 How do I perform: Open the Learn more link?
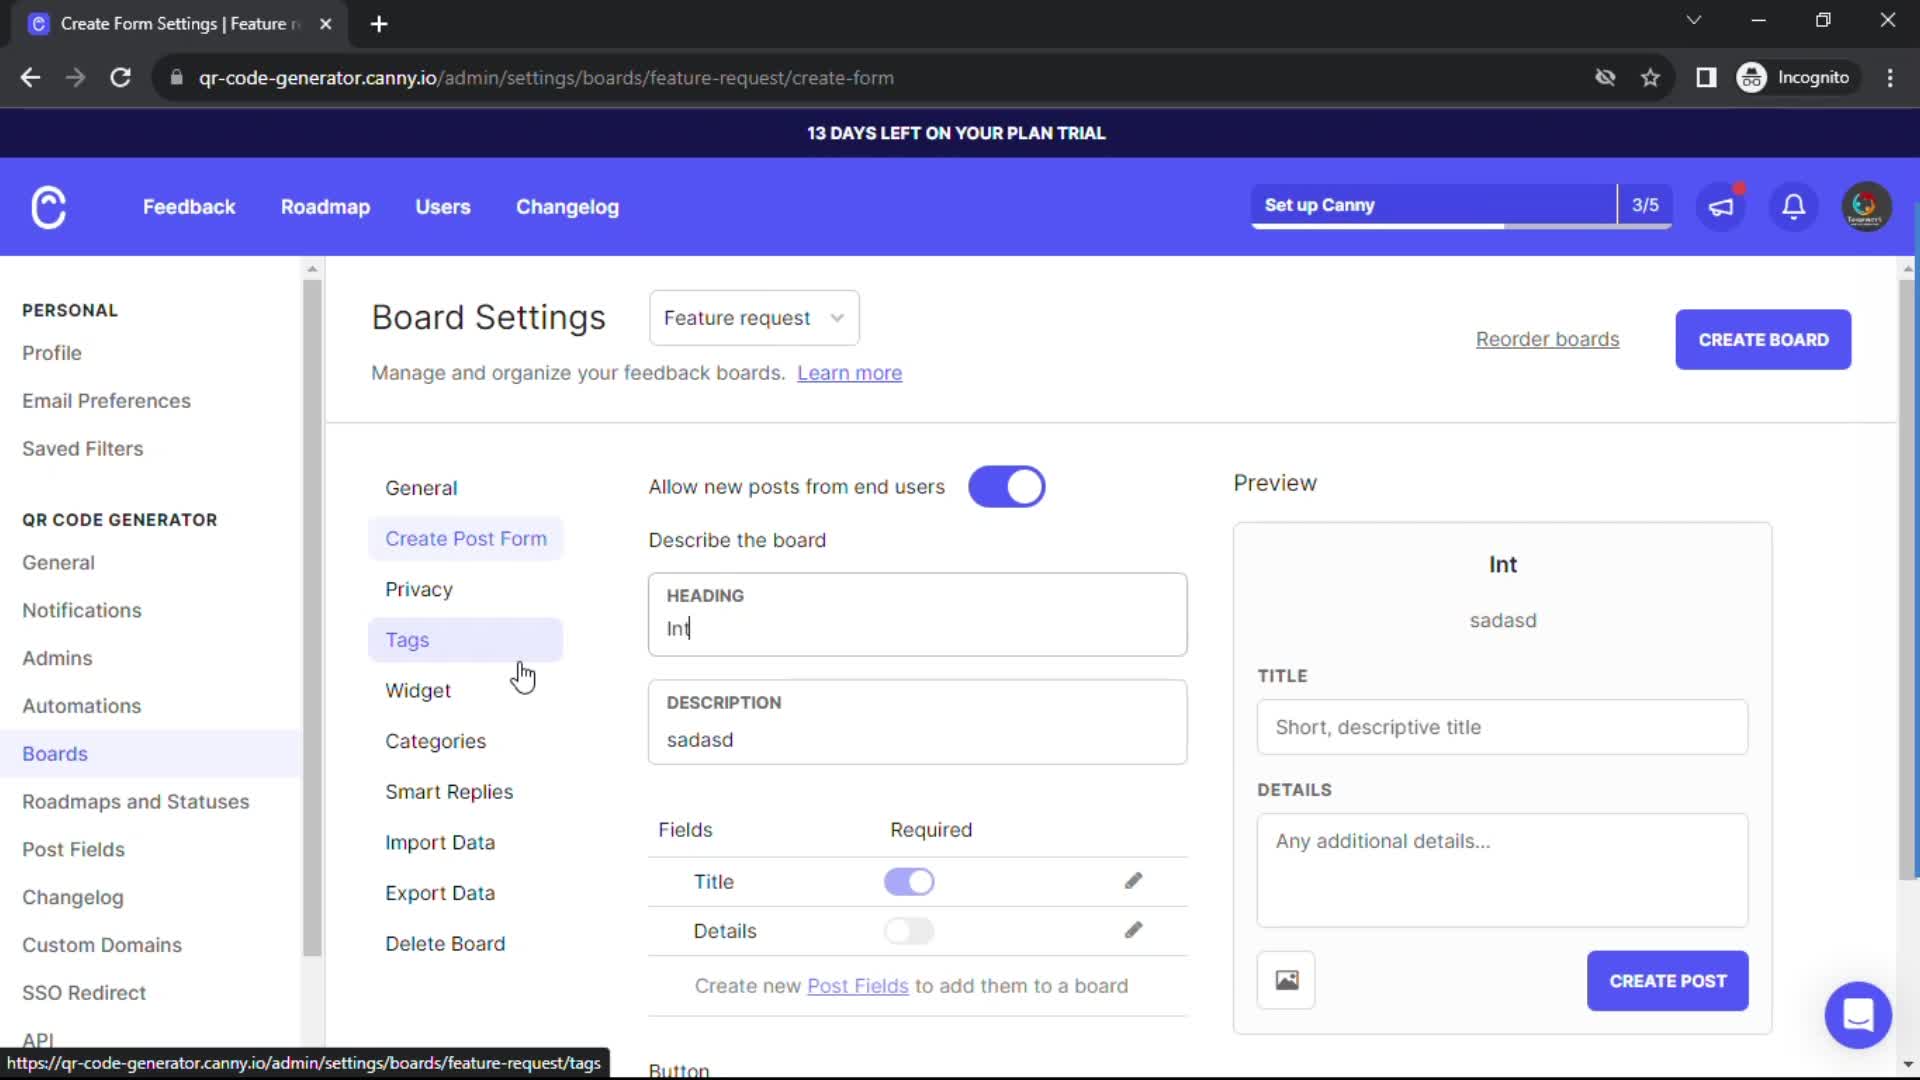pos(849,372)
